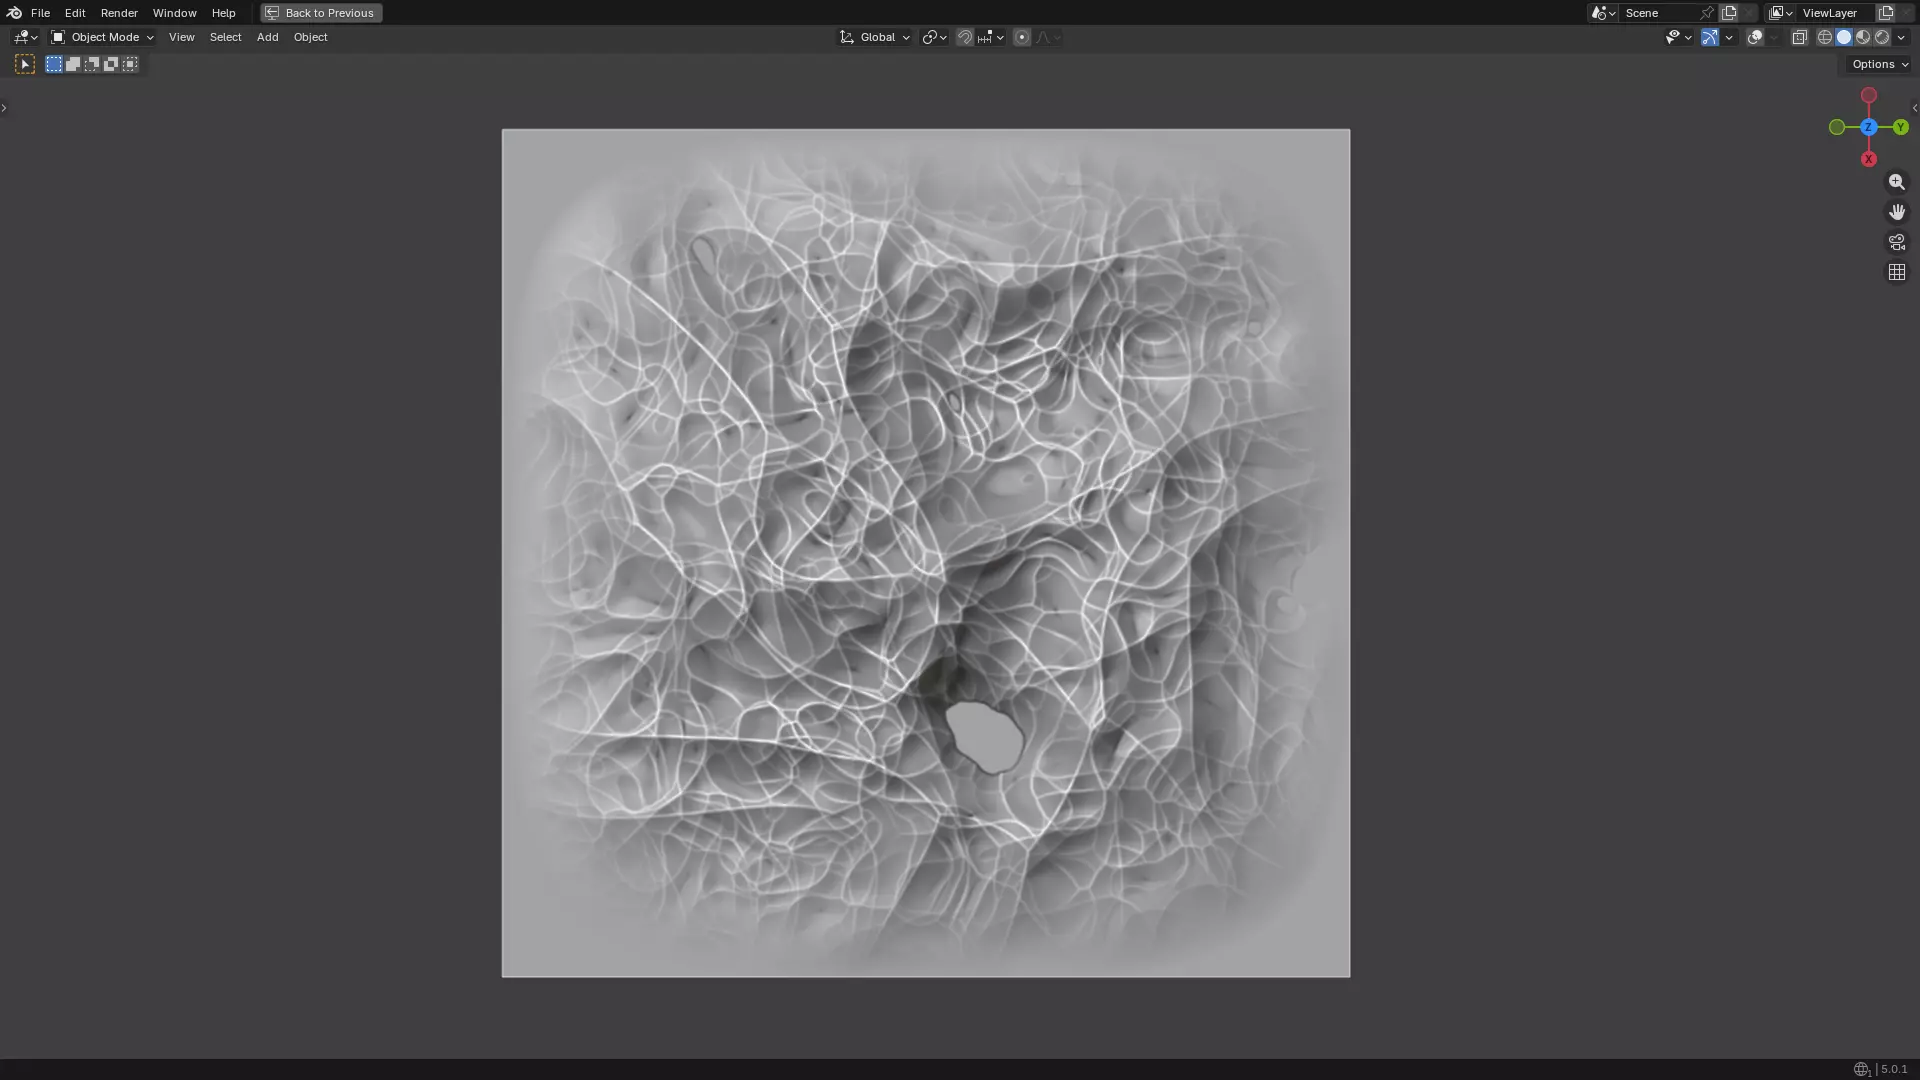Image resolution: width=1920 pixels, height=1080 pixels.
Task: Click the red X axis on navigation gizmo
Action: point(1868,159)
